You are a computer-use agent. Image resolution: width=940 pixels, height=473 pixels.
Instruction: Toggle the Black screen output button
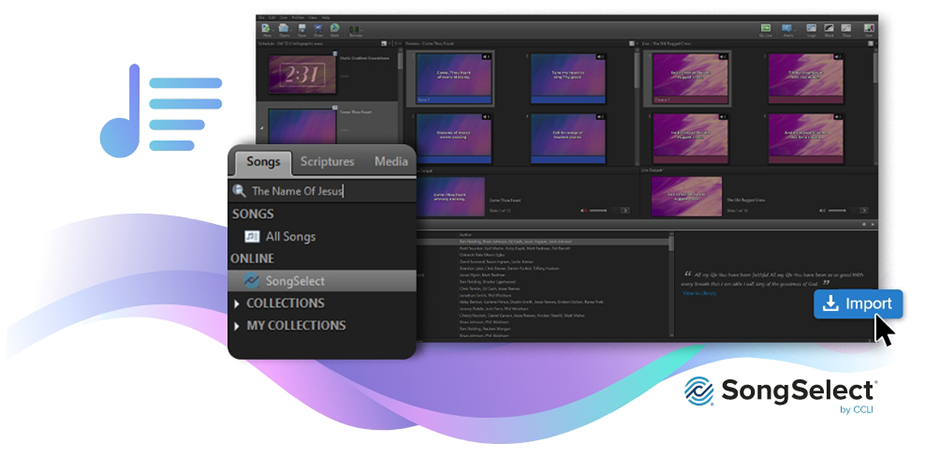pyautogui.click(x=828, y=28)
